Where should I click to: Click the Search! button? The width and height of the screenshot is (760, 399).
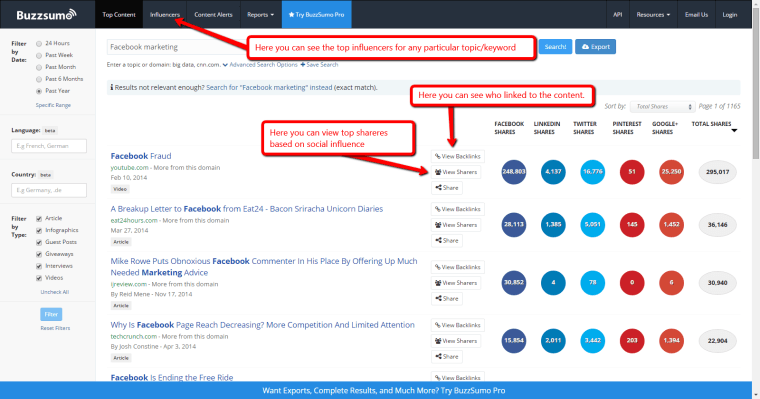click(555, 47)
